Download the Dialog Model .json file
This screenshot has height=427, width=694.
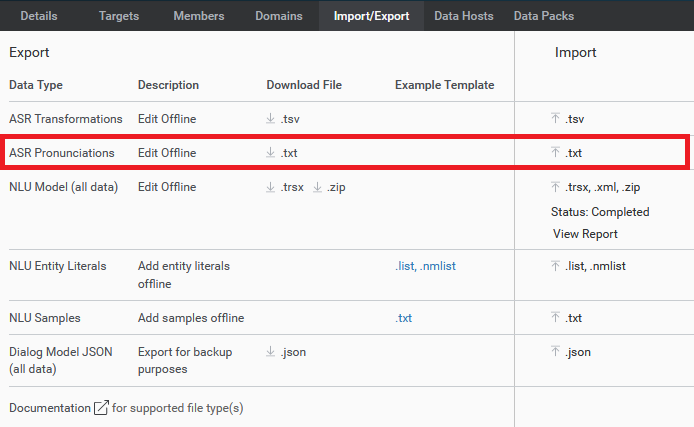coord(286,352)
